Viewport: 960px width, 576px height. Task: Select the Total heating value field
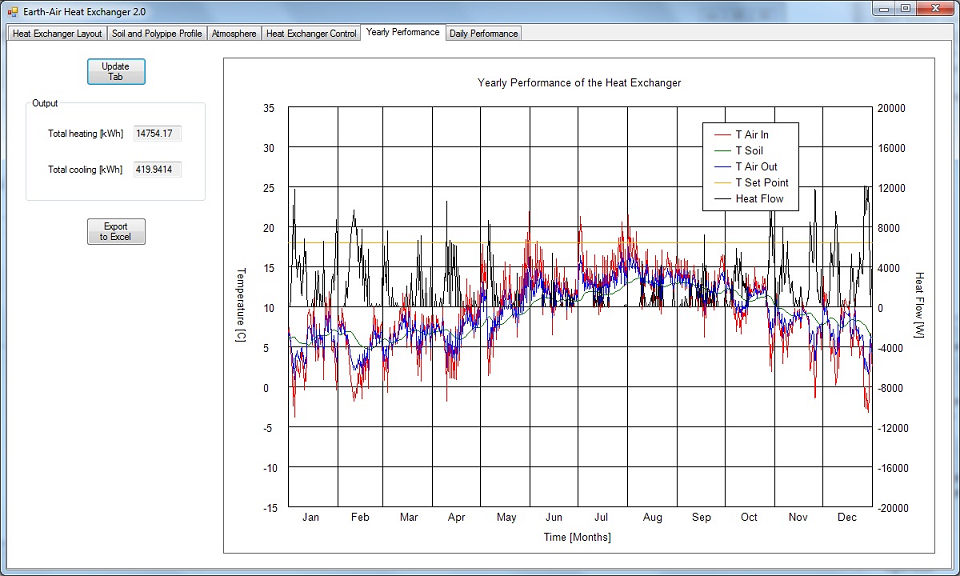157,133
